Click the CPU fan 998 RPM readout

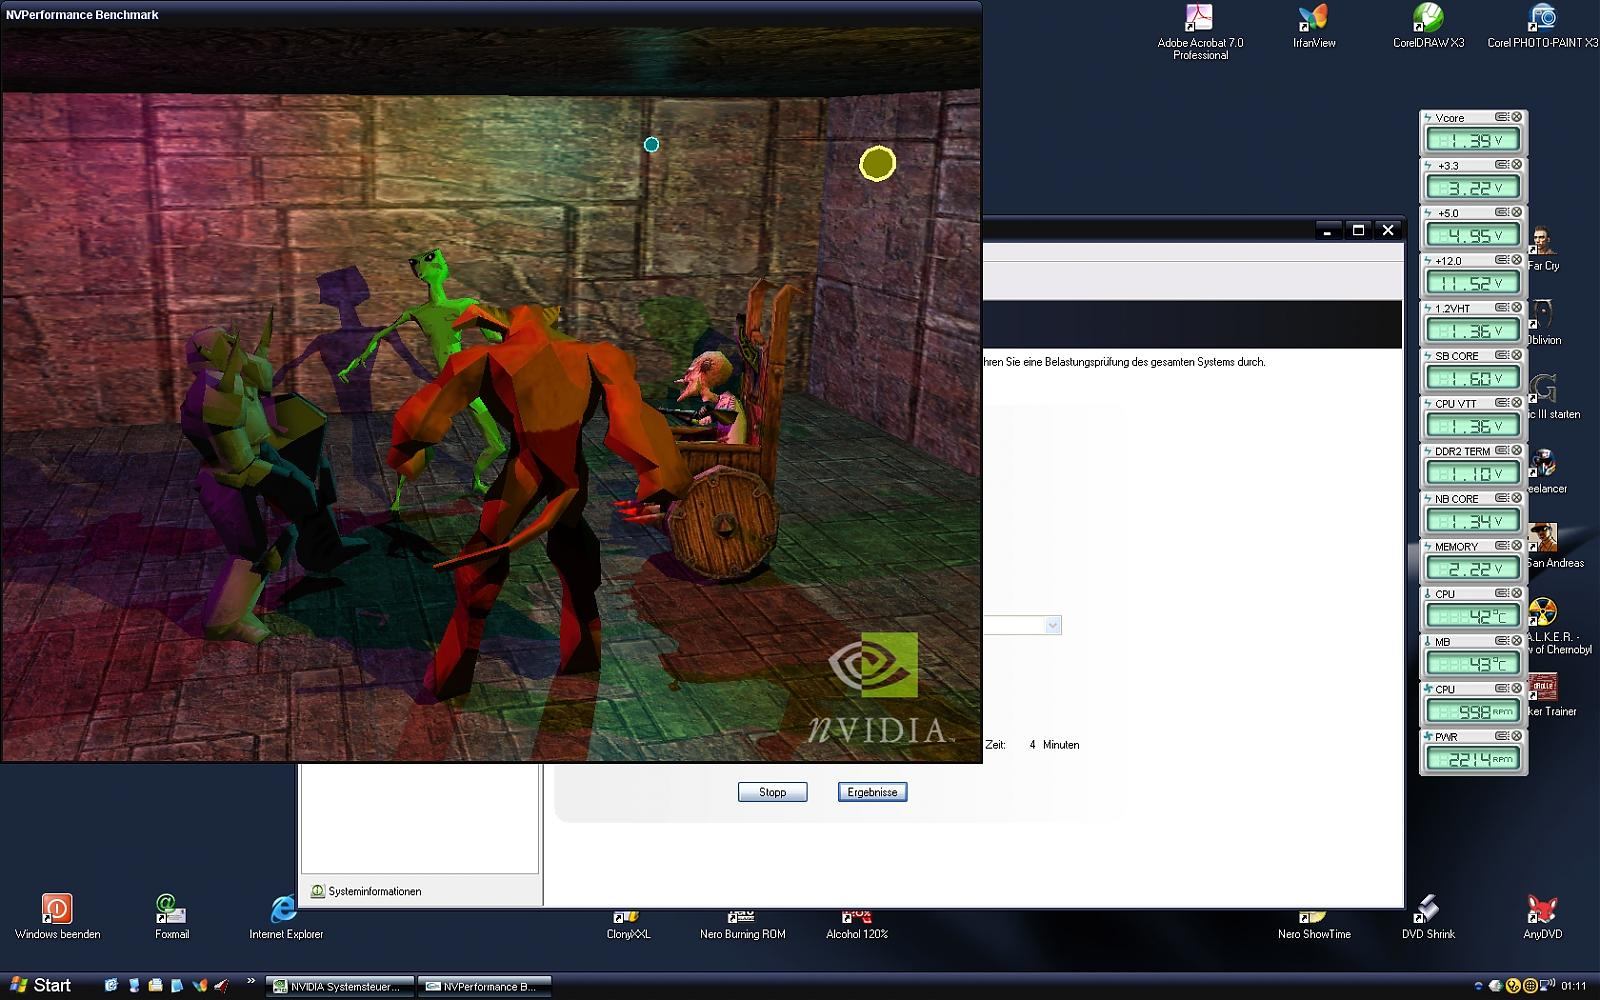coord(1473,711)
